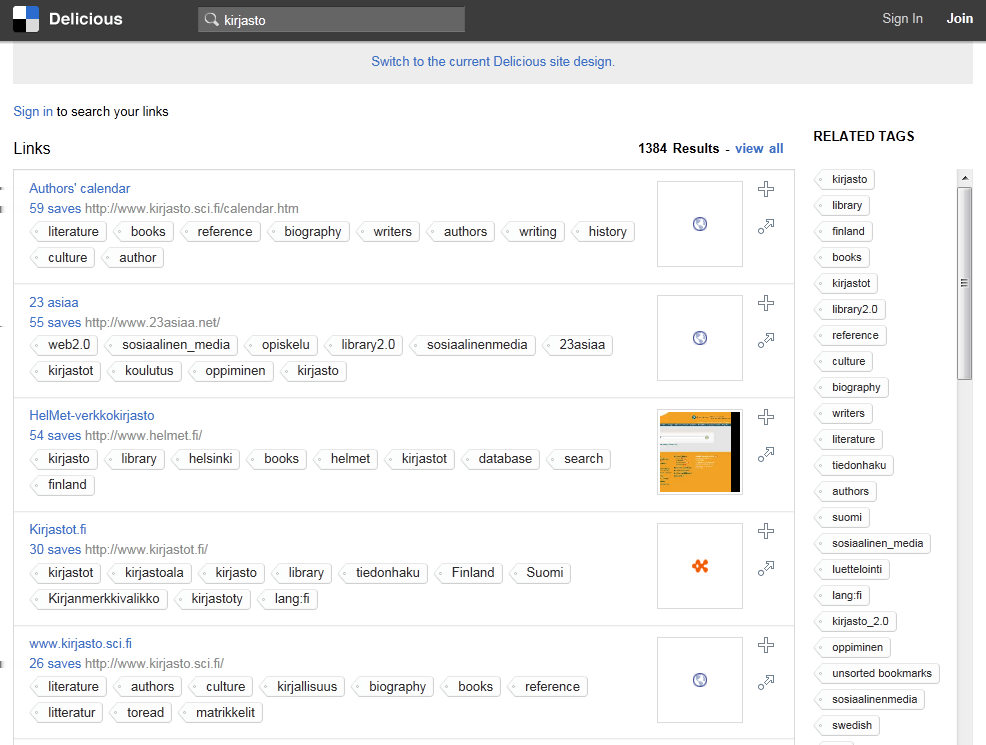The image size is (986, 745).
Task: Open the Authors' calendar thumbnail
Action: click(700, 224)
